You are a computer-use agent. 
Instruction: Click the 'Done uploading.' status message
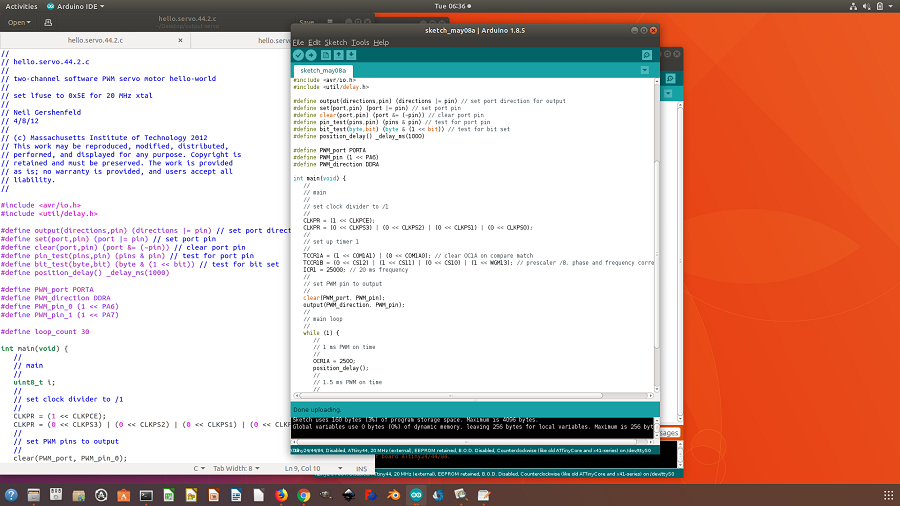tap(317, 410)
